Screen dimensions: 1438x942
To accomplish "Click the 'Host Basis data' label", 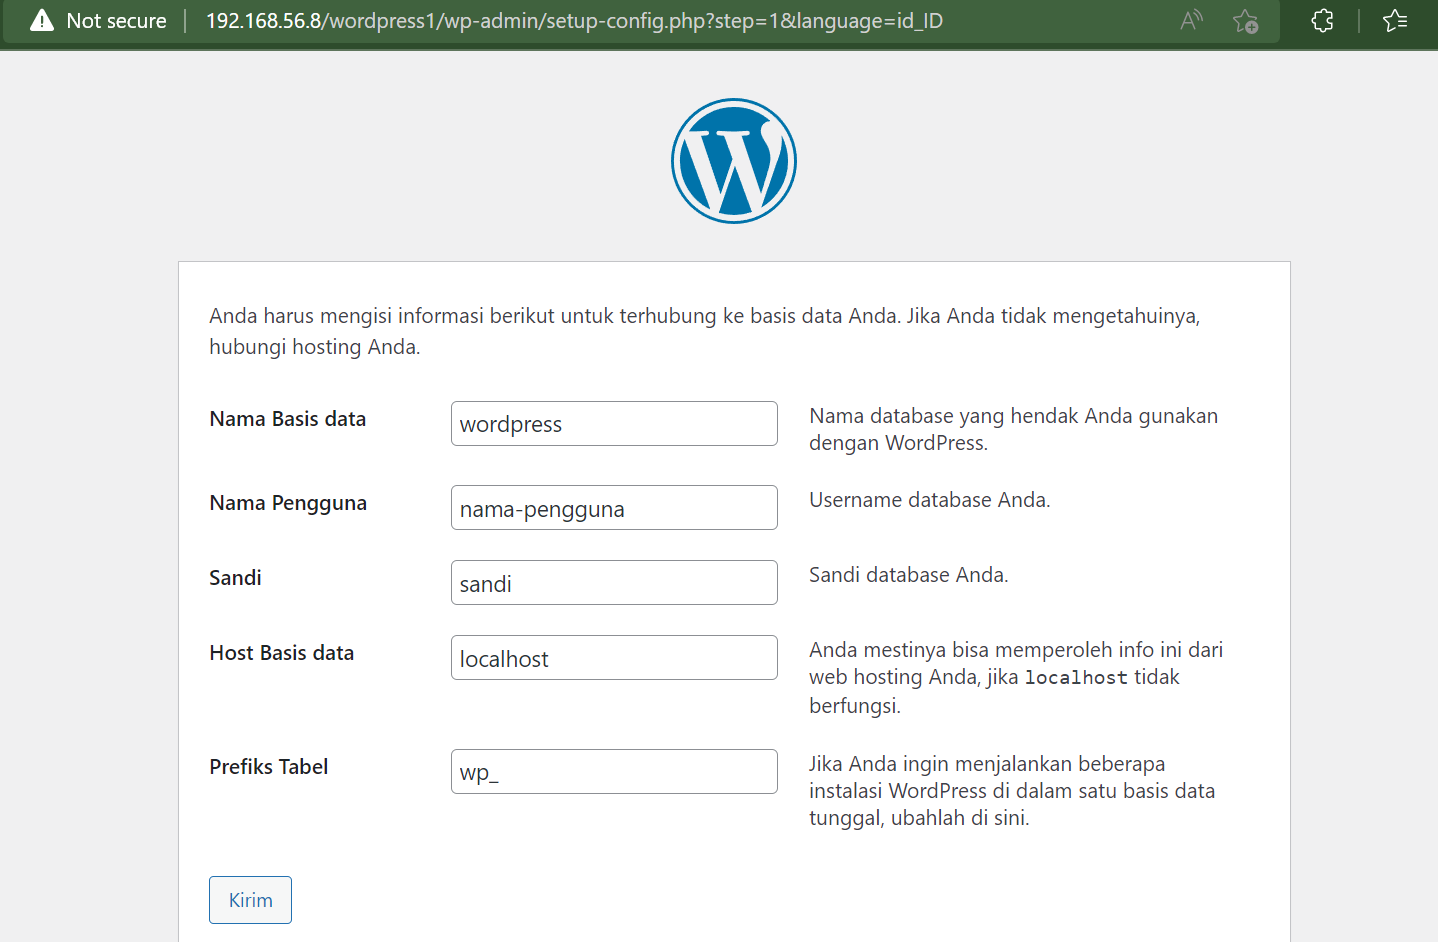I will [282, 653].
